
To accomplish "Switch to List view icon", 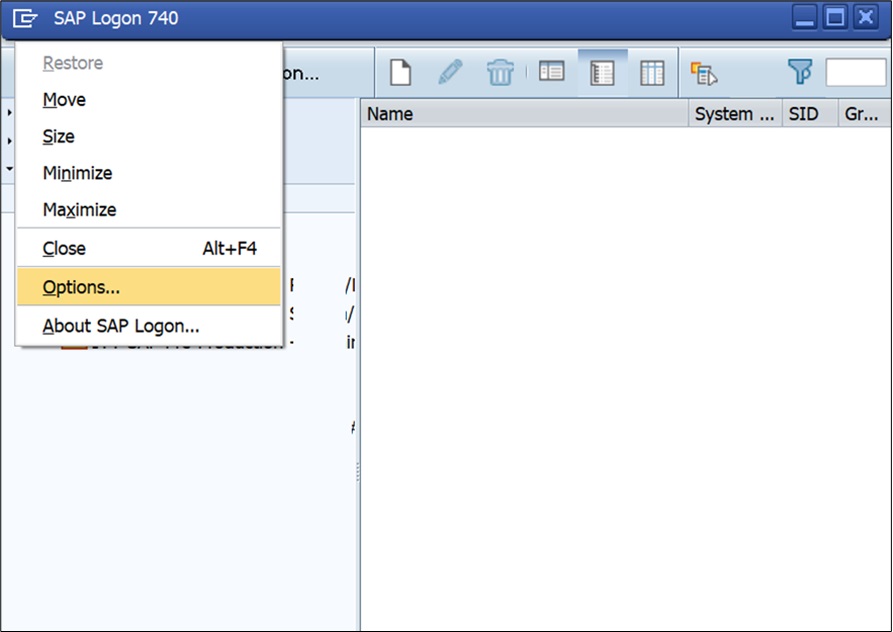I will 602,73.
